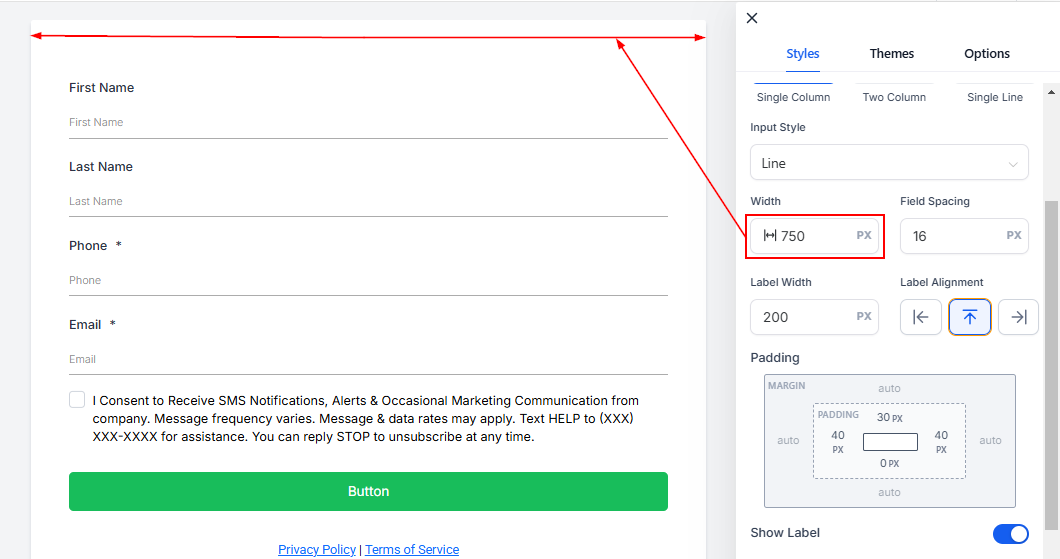Viewport: 1060px width, 559px height.
Task: Click the green Button submit button
Action: click(x=368, y=492)
